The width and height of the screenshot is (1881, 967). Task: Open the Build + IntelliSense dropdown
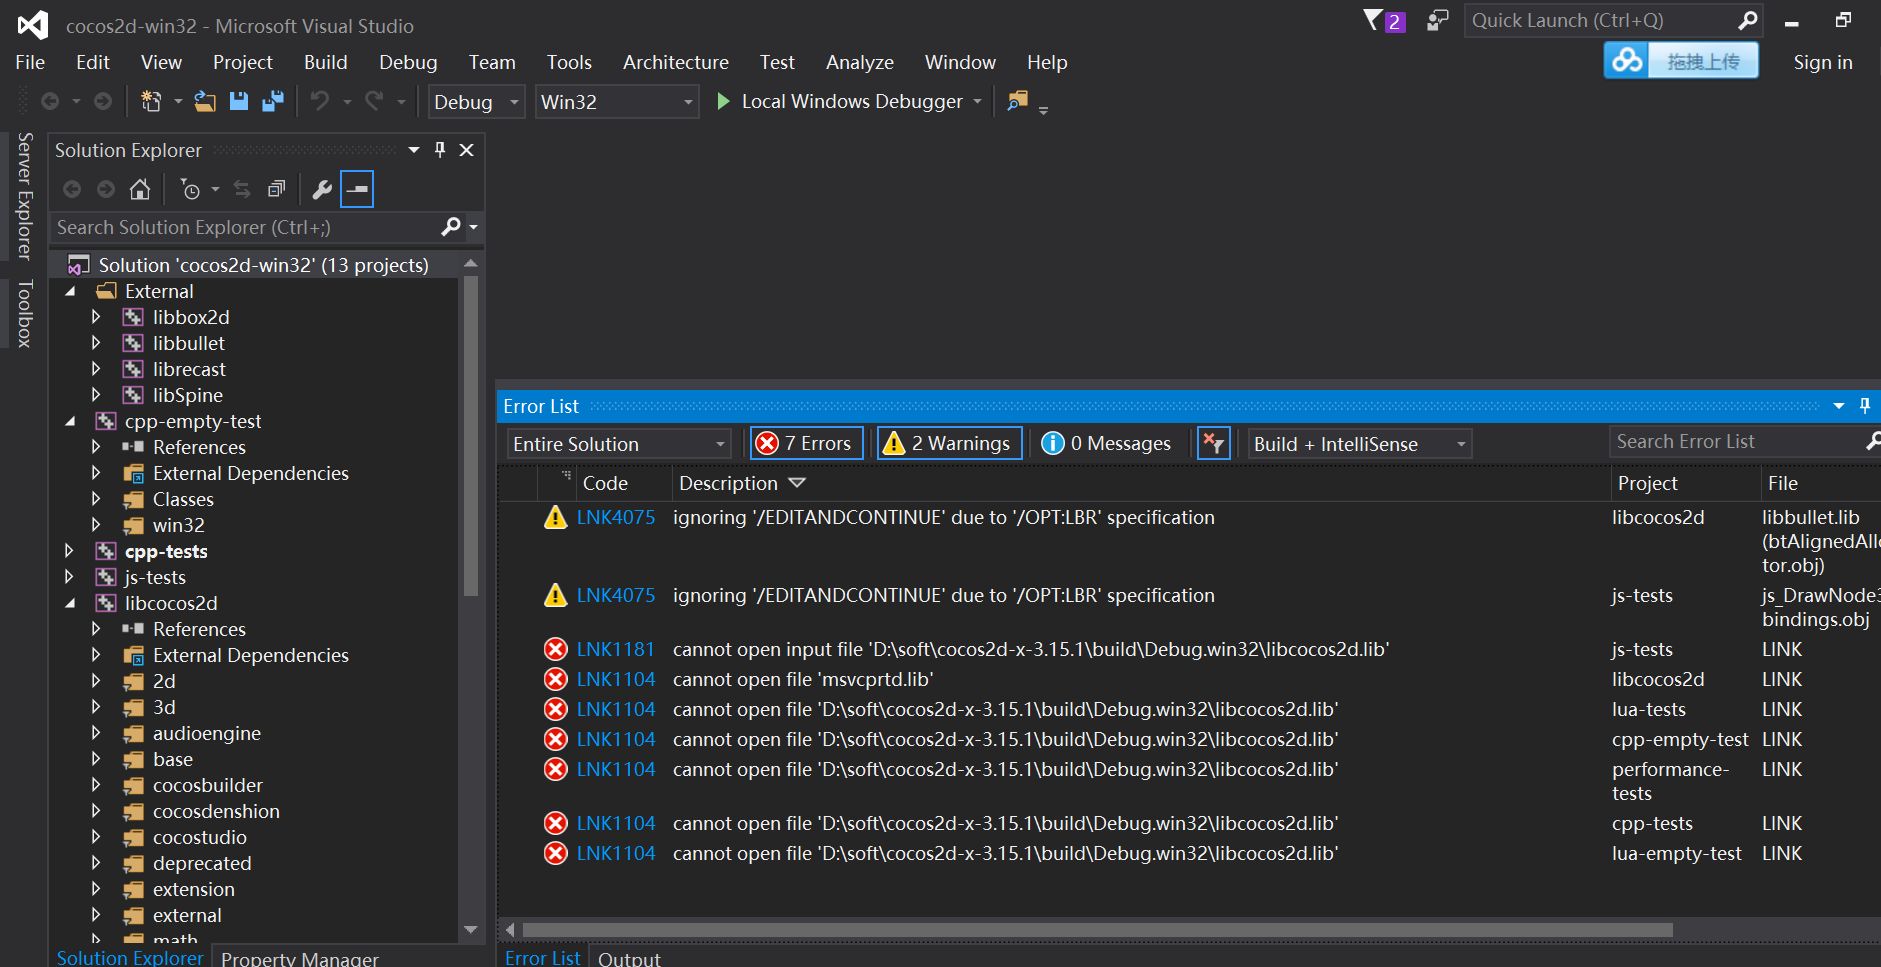coord(1360,444)
